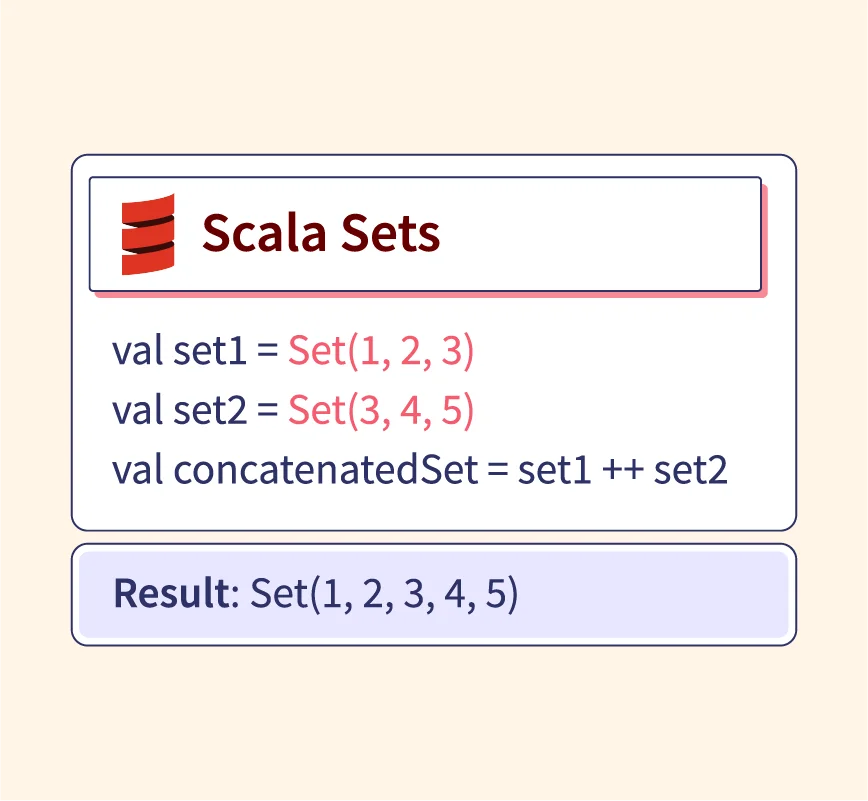Click the word "Scala" in the title
The width and height of the screenshot is (868, 801).
tap(262, 234)
